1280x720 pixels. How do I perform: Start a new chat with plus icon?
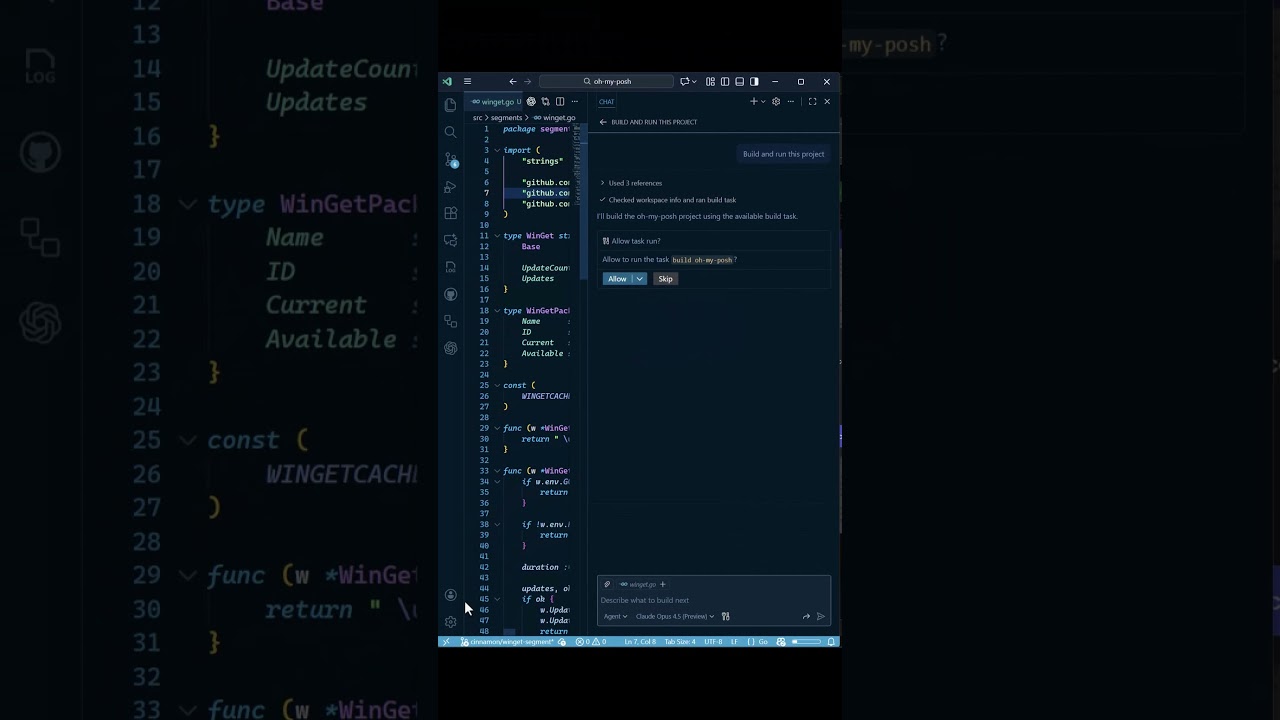(754, 101)
